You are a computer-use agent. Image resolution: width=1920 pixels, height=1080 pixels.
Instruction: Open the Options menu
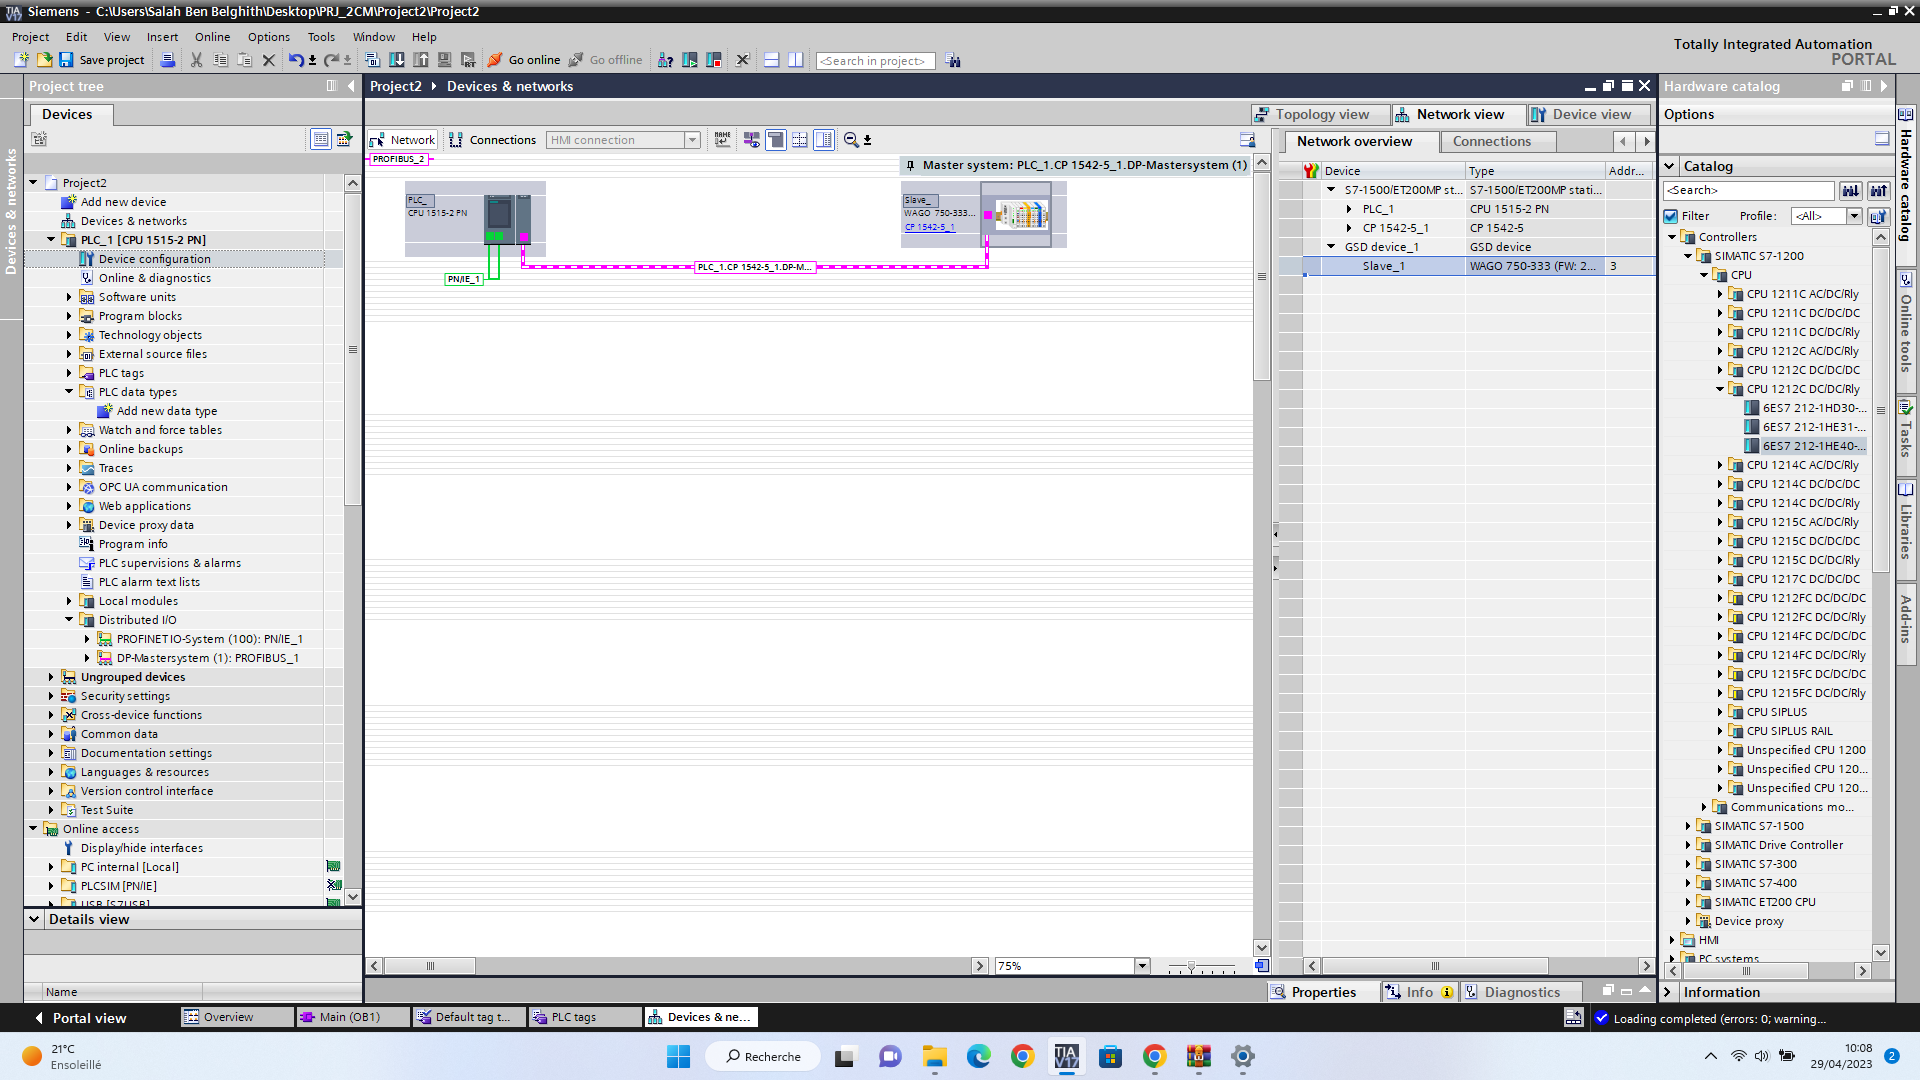[x=268, y=37]
